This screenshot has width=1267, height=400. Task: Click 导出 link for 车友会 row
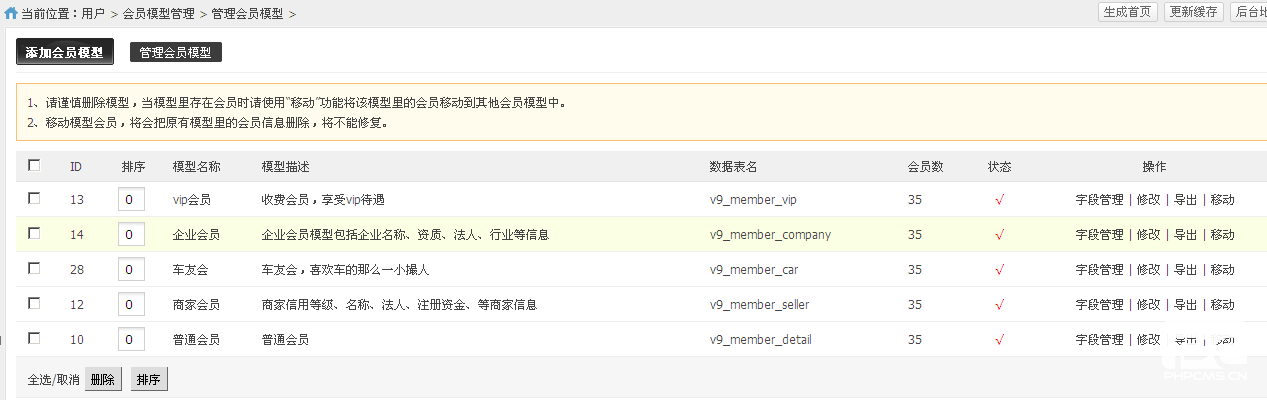pyautogui.click(x=1185, y=270)
